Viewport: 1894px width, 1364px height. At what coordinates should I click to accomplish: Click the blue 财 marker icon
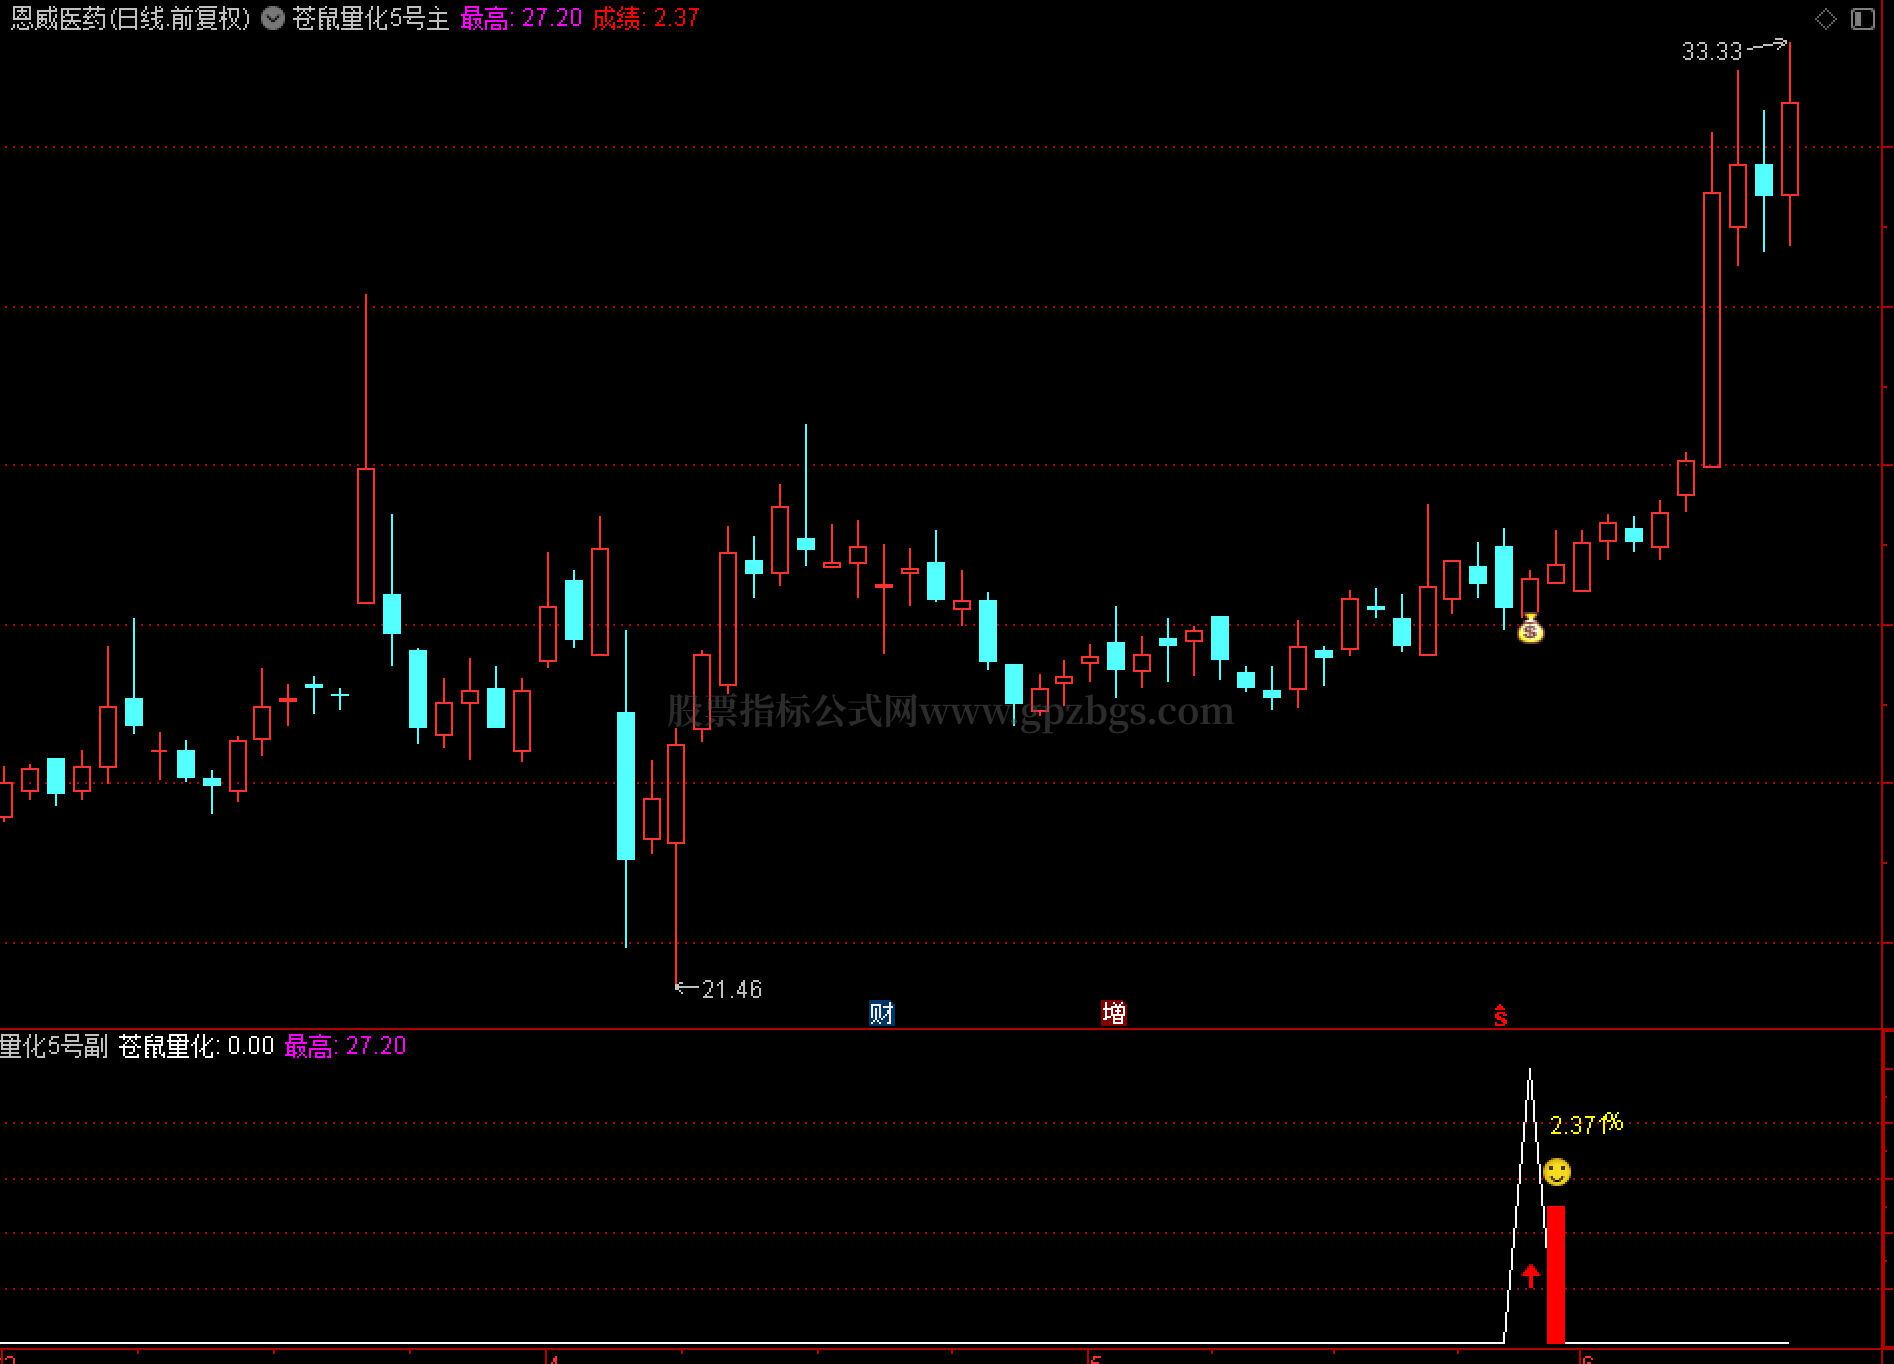881,1013
